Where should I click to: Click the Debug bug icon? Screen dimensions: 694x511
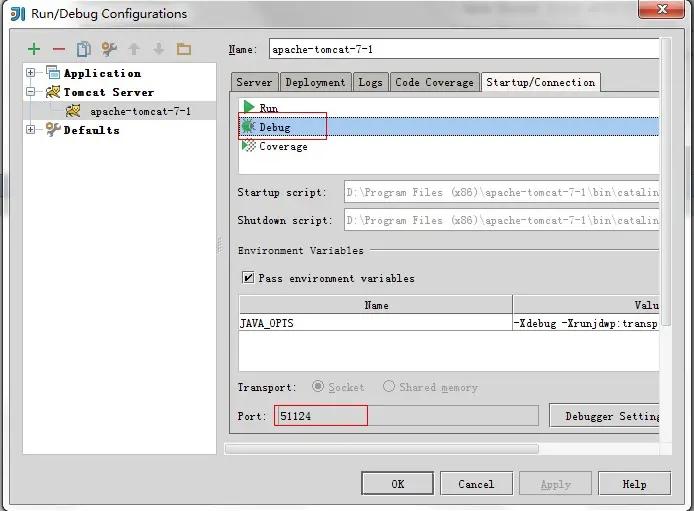coord(248,127)
